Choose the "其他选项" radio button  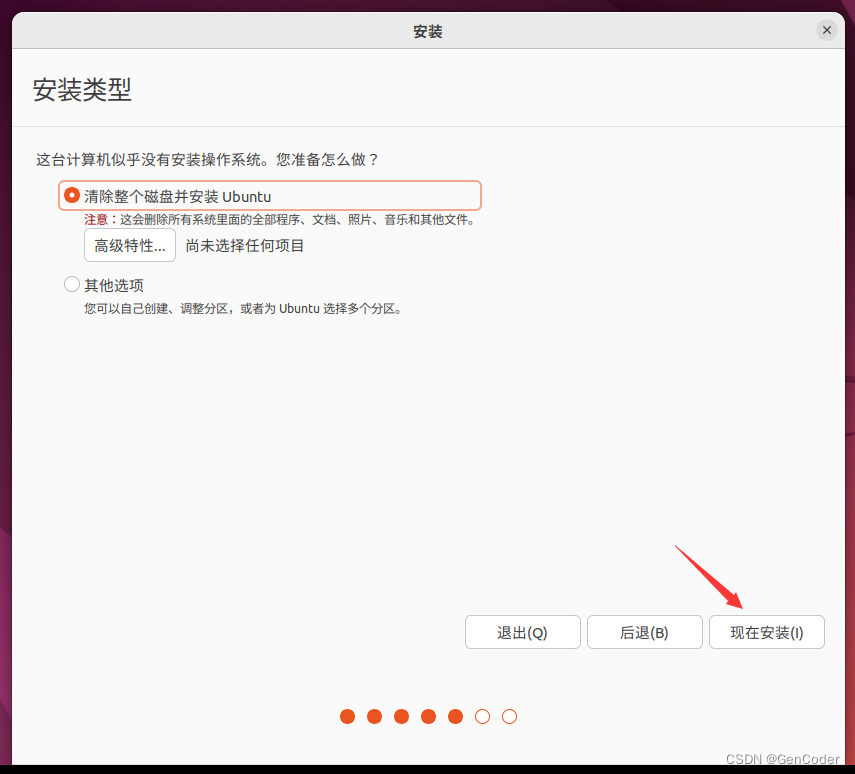click(72, 284)
